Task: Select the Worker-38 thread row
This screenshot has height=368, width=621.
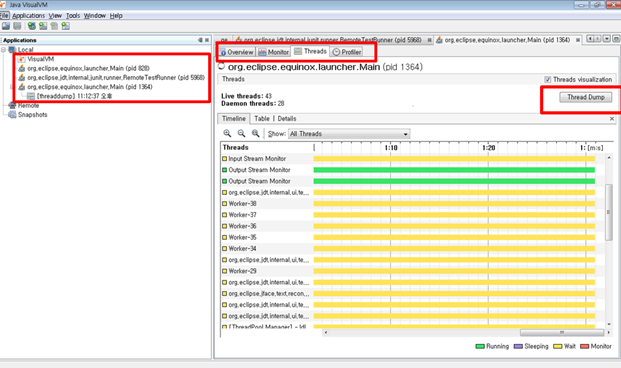Action: pyautogui.click(x=412, y=204)
